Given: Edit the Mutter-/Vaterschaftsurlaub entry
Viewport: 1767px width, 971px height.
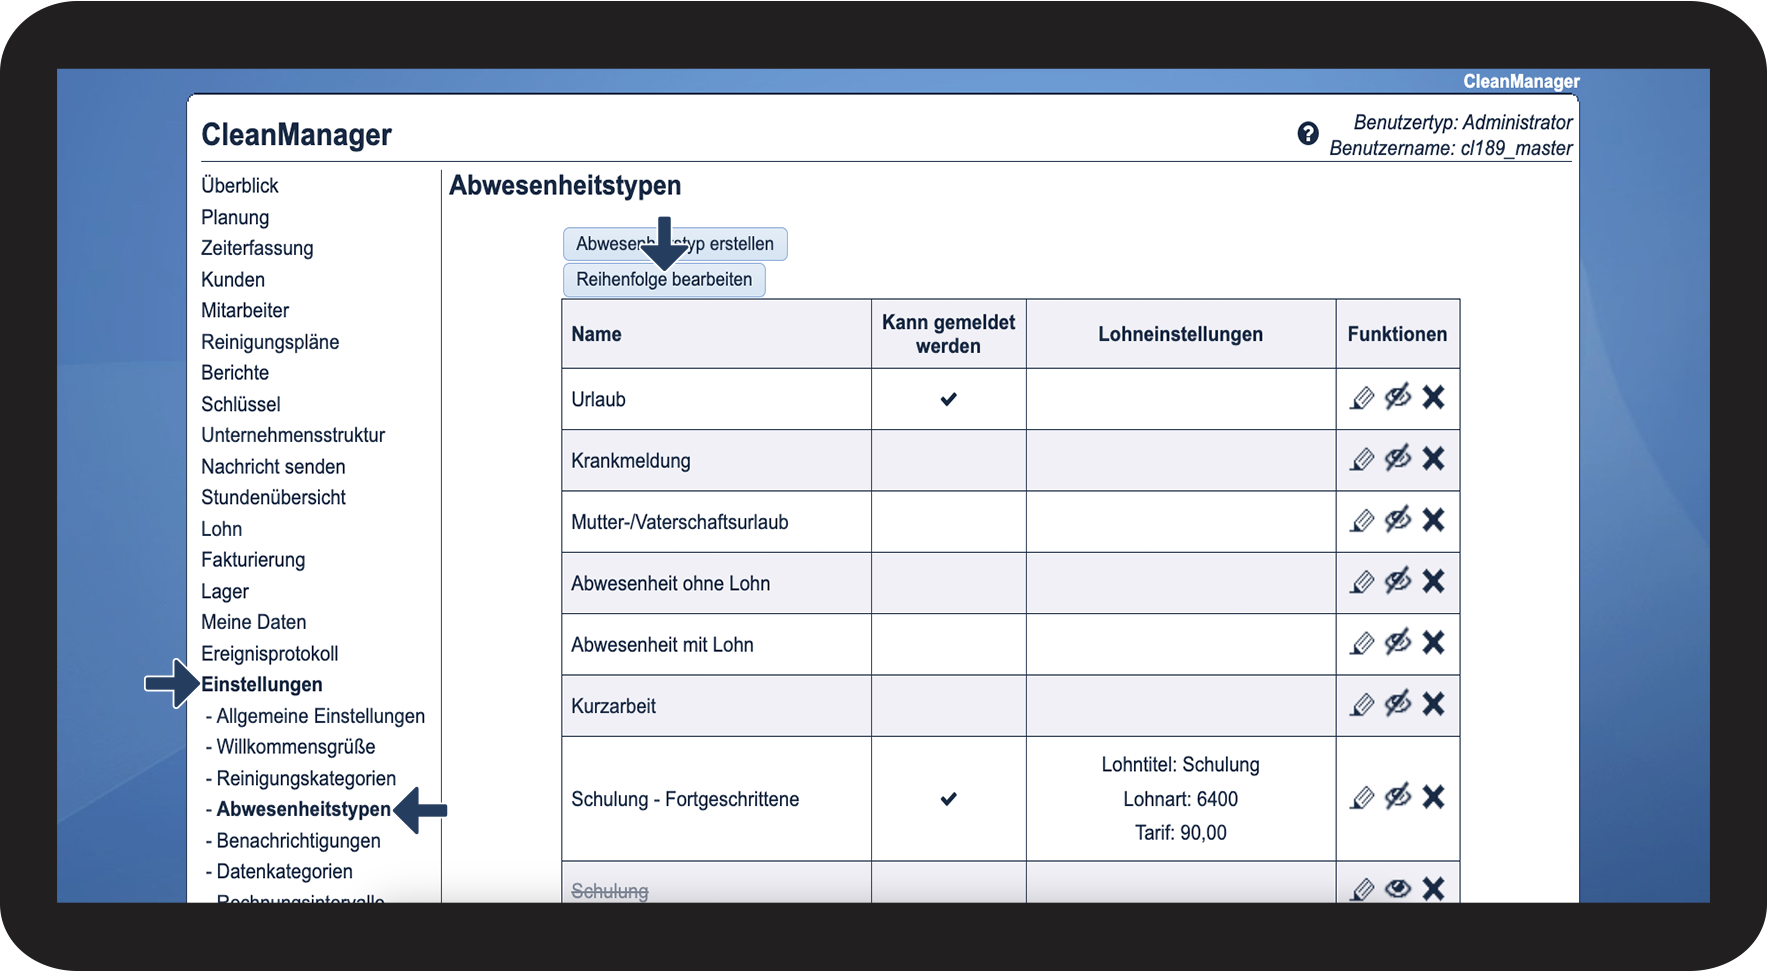Looking at the screenshot, I should (x=1362, y=520).
